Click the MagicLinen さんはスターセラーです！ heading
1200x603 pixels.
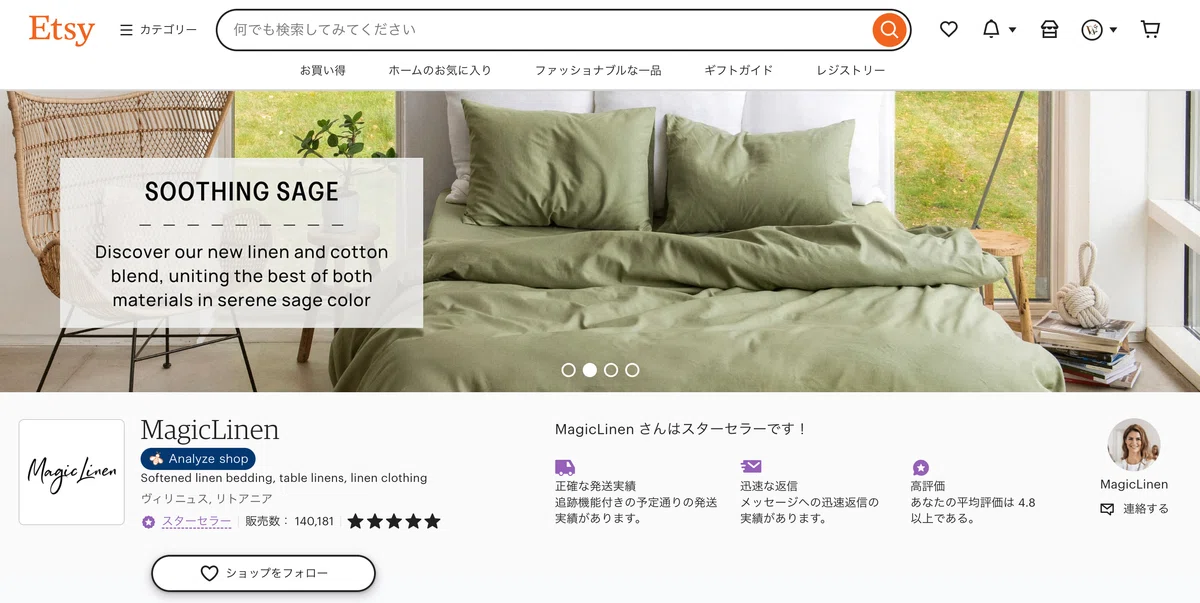pyautogui.click(x=681, y=429)
